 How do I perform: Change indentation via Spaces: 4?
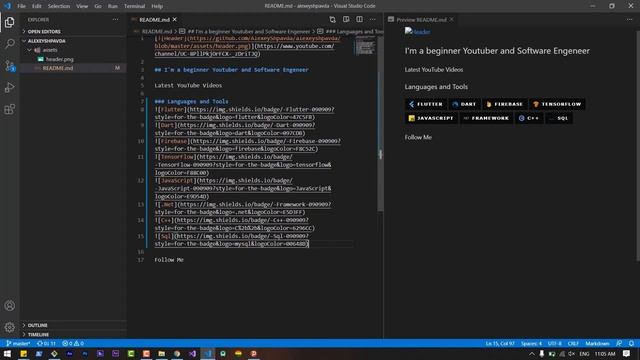tap(531, 343)
